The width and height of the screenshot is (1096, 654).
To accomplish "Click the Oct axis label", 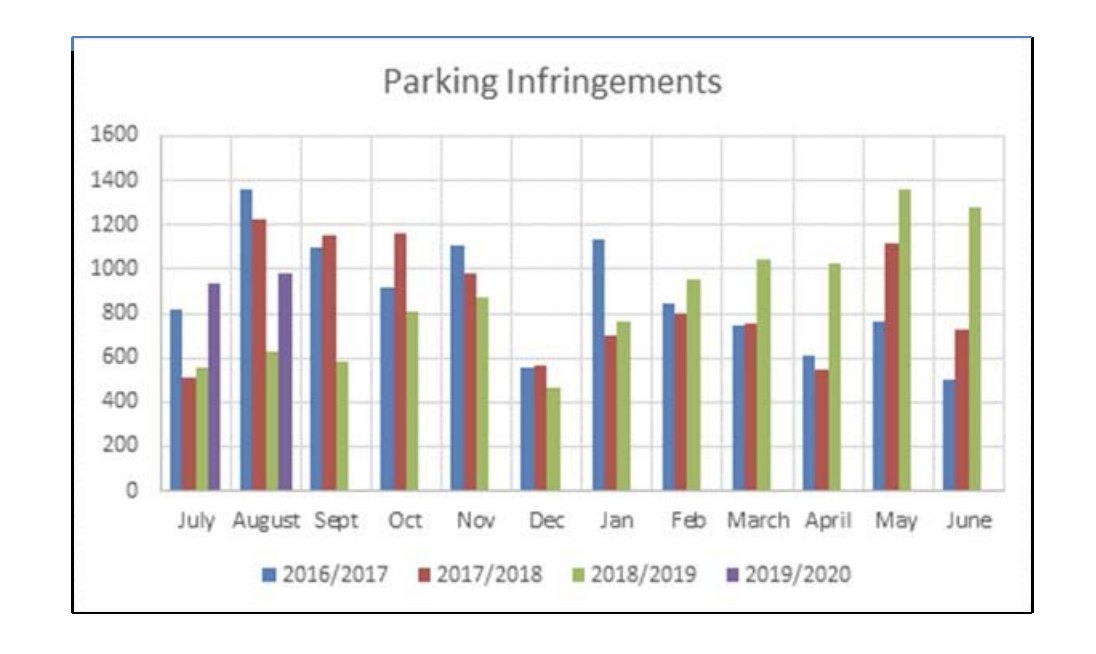I will coord(405,521).
